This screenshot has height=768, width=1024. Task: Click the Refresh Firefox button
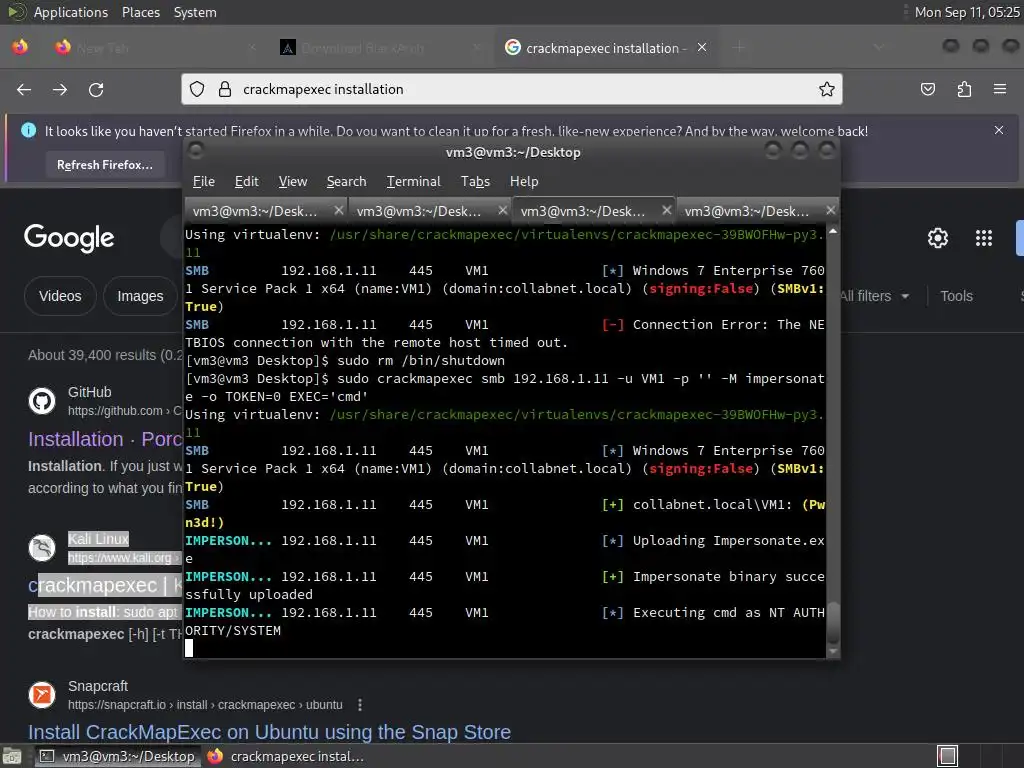(x=104, y=165)
